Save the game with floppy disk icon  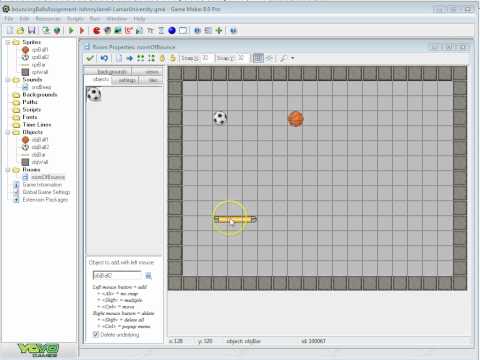tap(32, 30)
